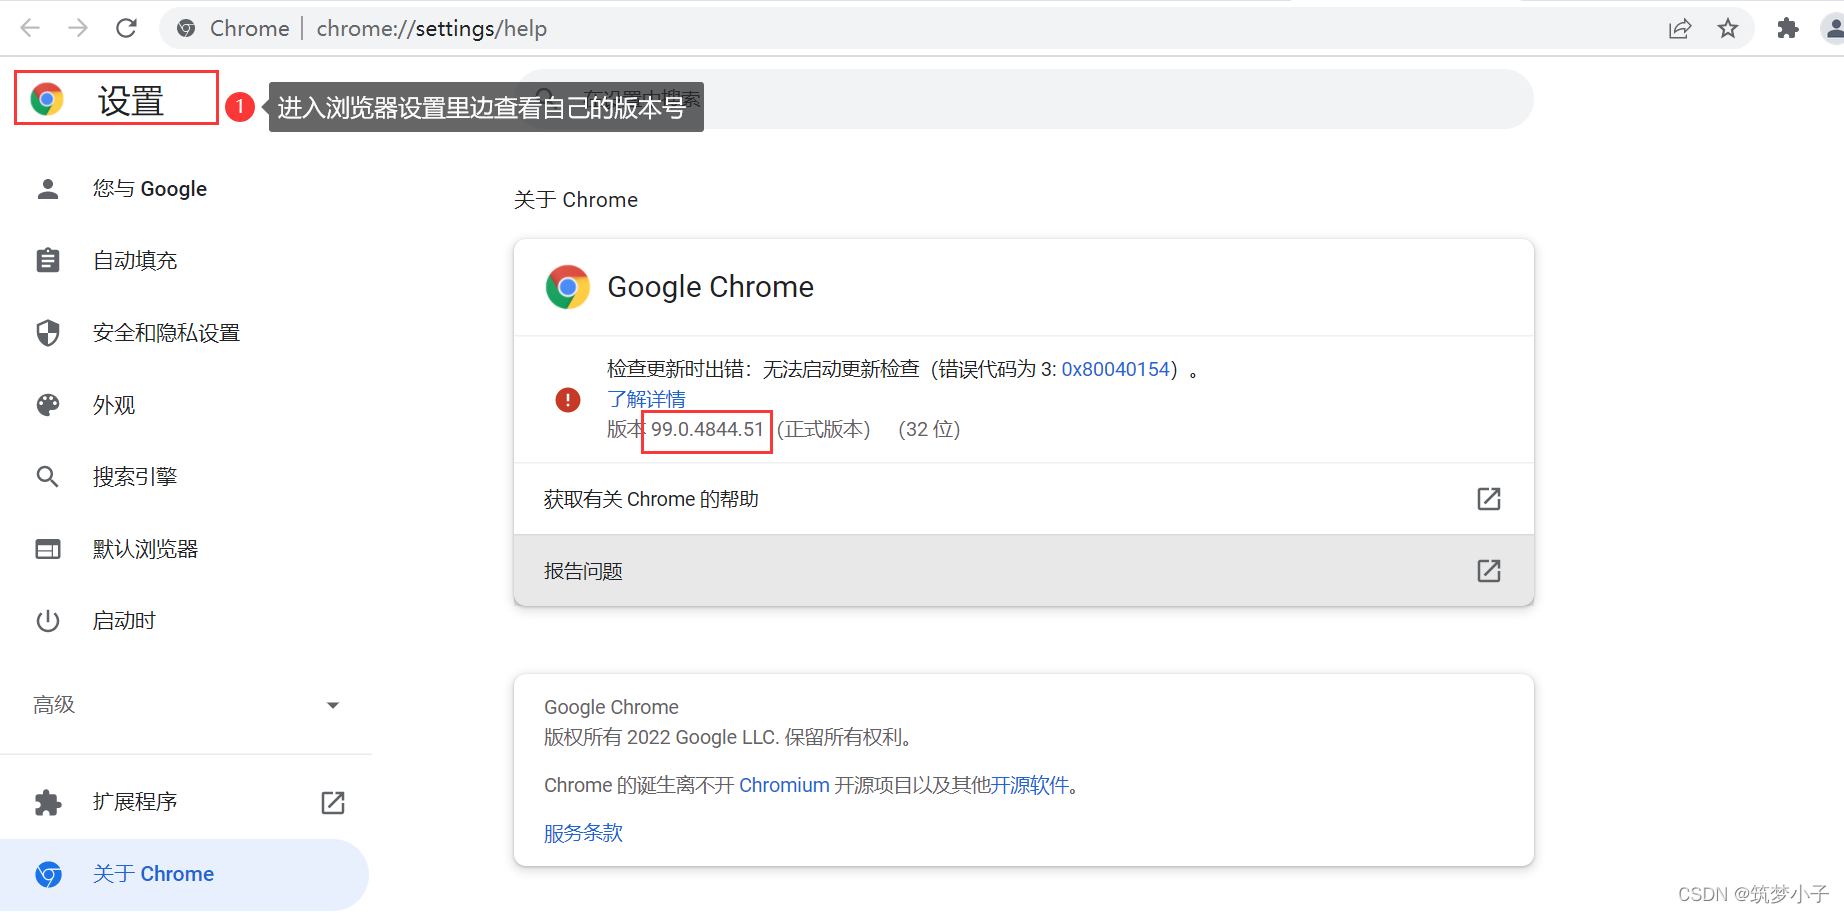Screen dimensions: 1844x913
Task: Click the red error icon beside the update message
Action: [567, 399]
